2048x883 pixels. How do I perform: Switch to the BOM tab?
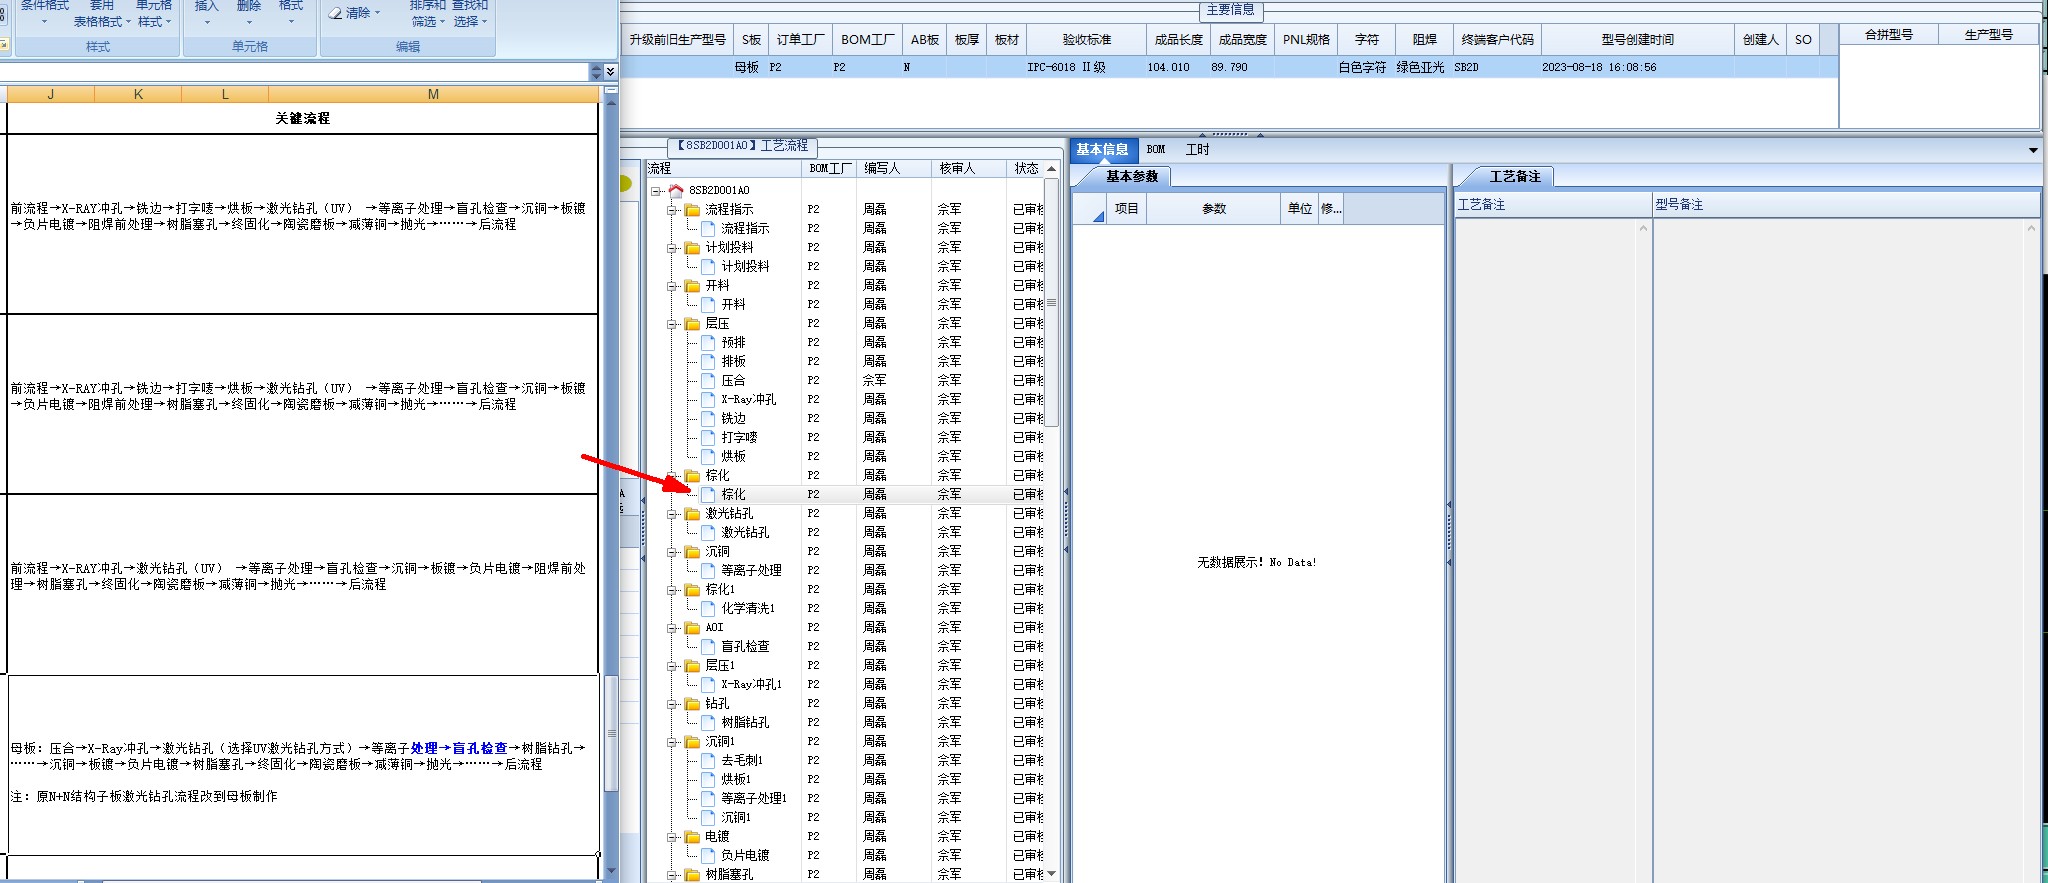(1156, 150)
